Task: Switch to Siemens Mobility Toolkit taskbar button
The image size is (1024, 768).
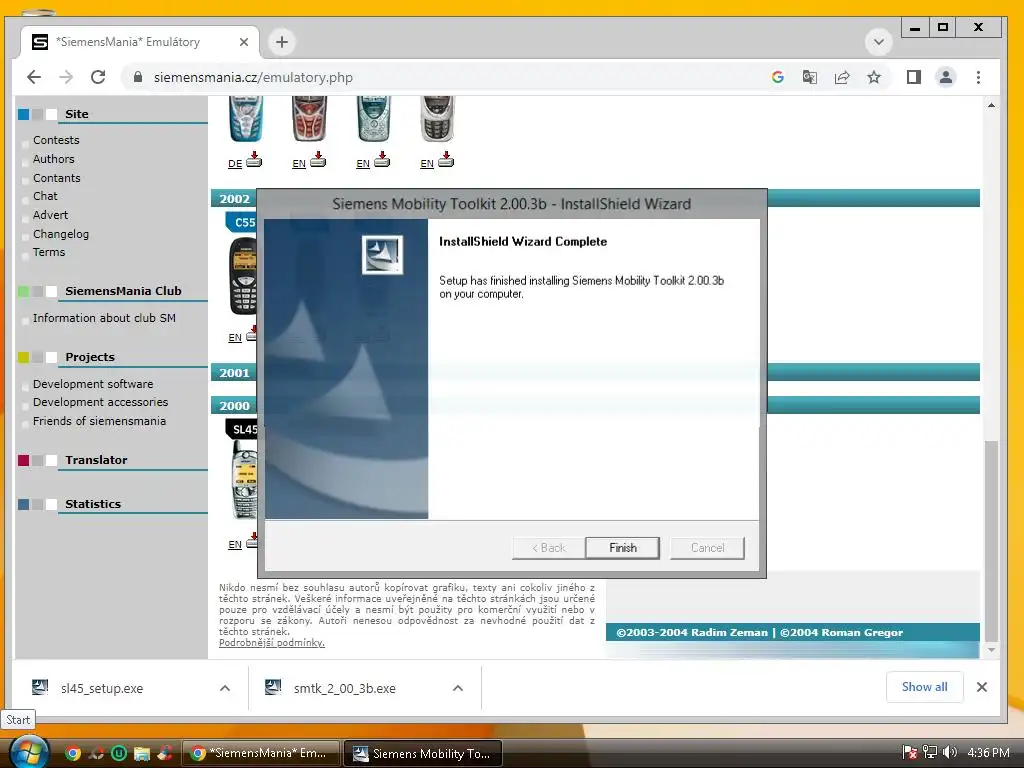Action: 423,753
